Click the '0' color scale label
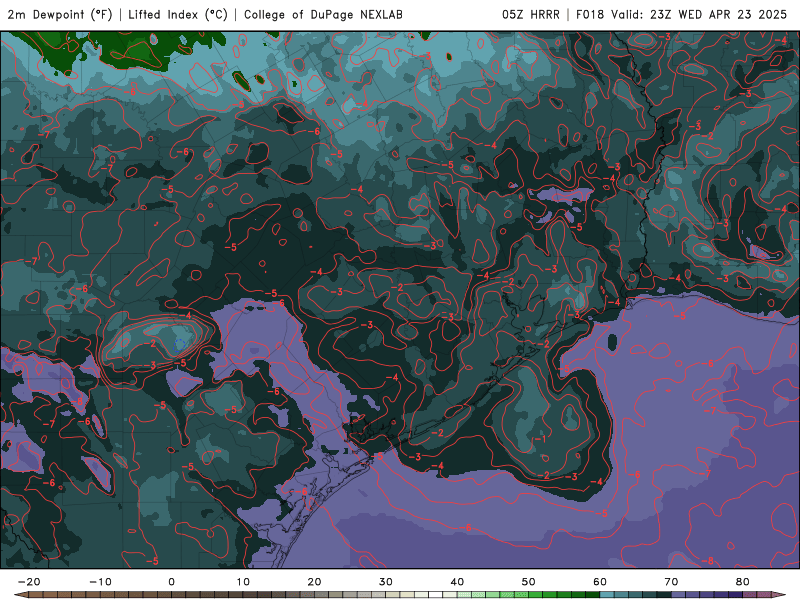Image resolution: width=800 pixels, height=600 pixels. [x=171, y=582]
